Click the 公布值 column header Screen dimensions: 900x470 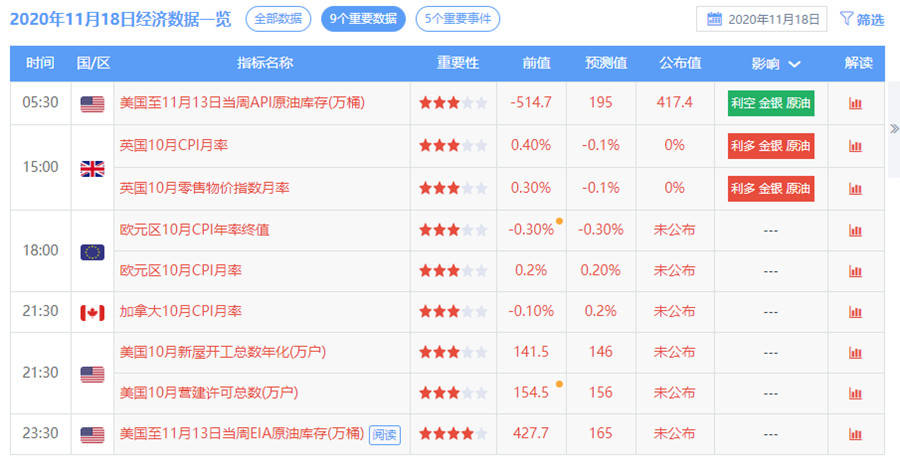click(680, 63)
